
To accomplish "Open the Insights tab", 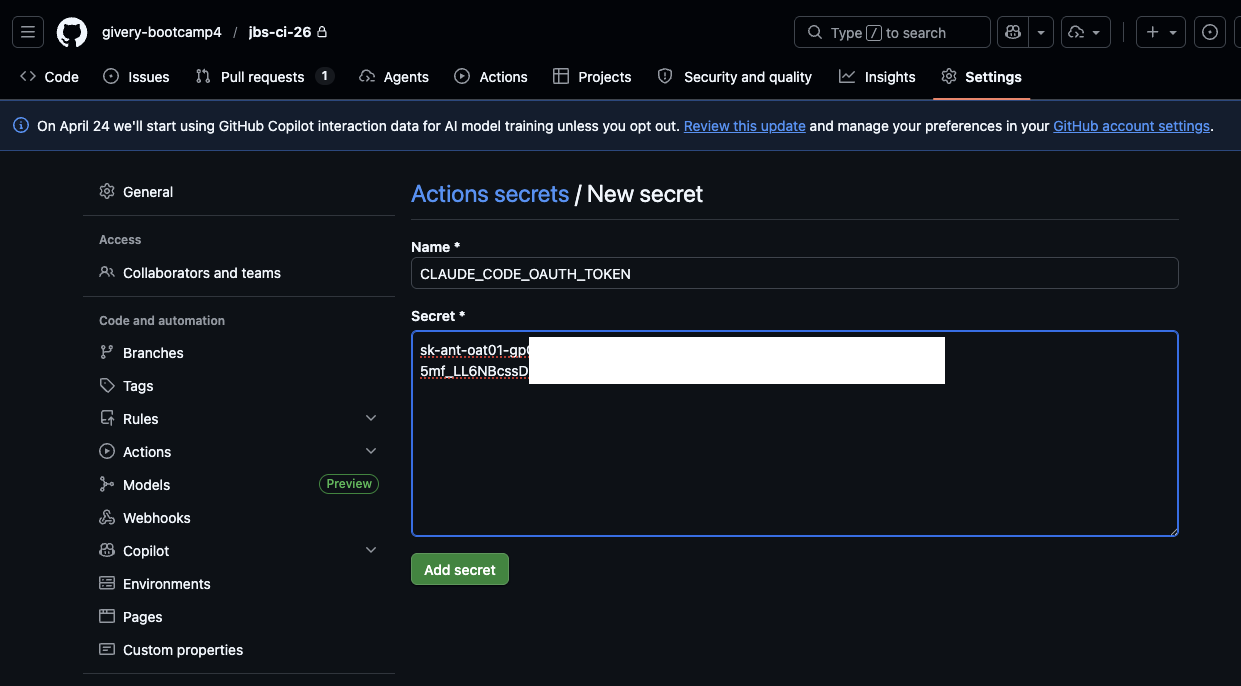I will tap(877, 77).
